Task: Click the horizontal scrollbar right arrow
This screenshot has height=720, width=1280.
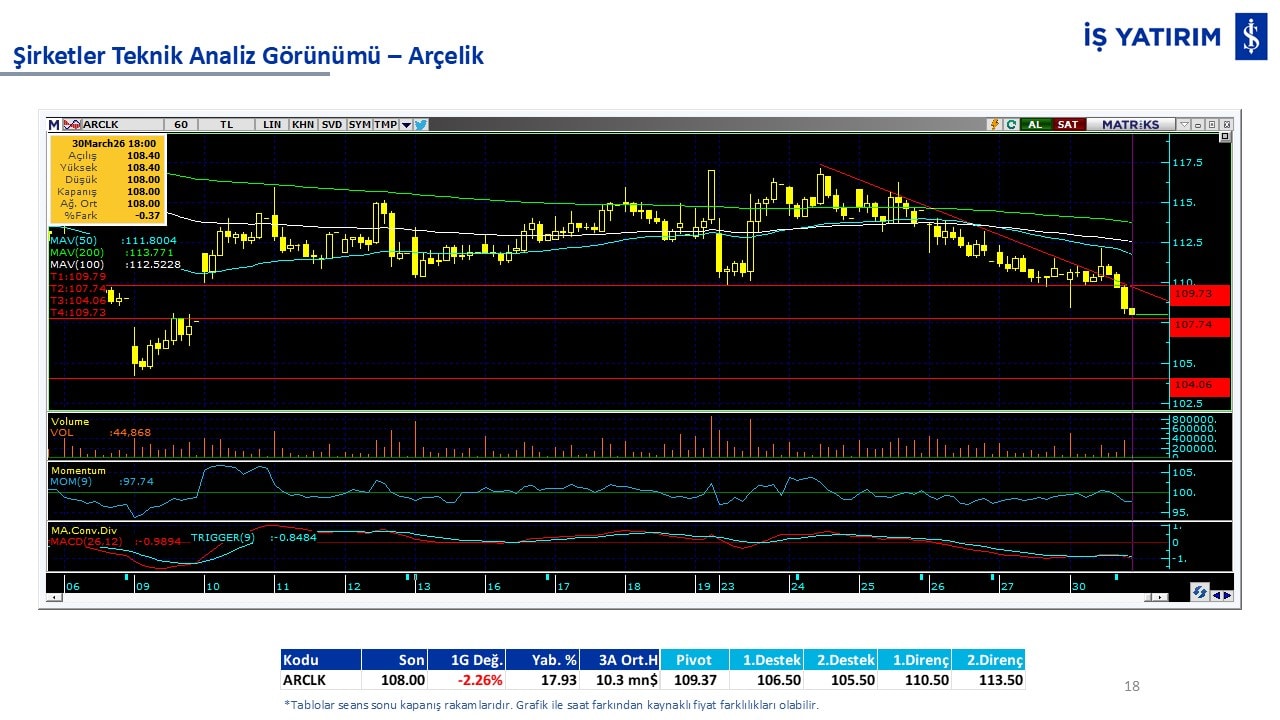Action: 1160,597
